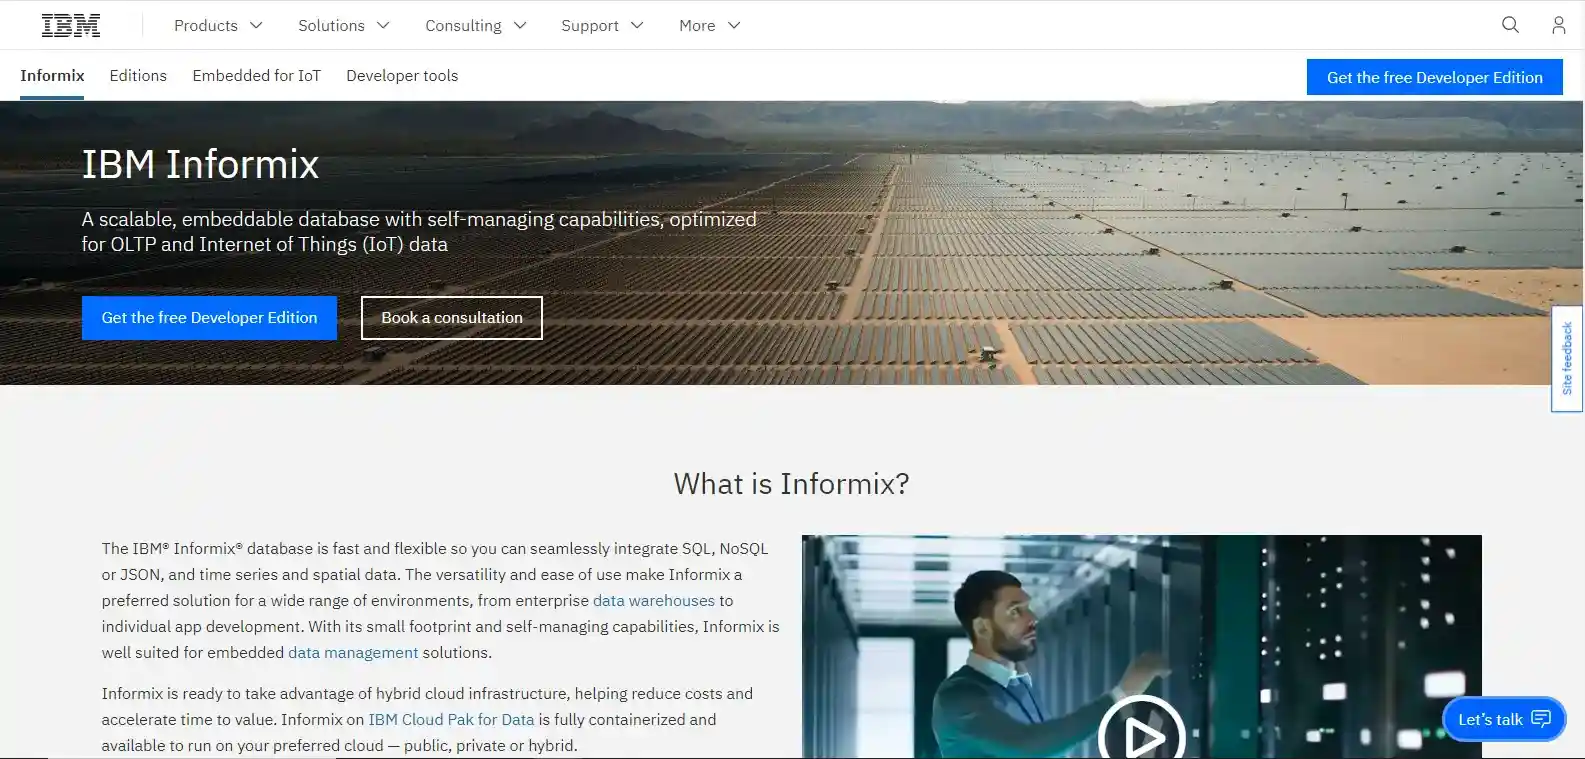Click the IBM logo
The image size is (1585, 759).
click(71, 26)
